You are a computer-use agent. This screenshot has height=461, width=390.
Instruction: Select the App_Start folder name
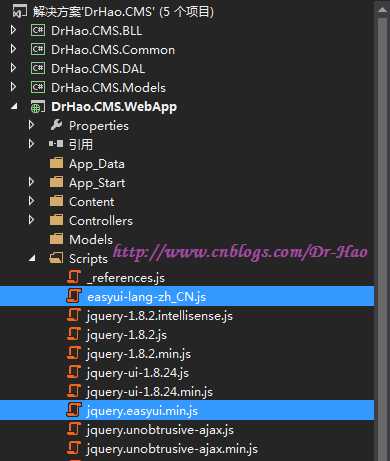click(x=97, y=183)
